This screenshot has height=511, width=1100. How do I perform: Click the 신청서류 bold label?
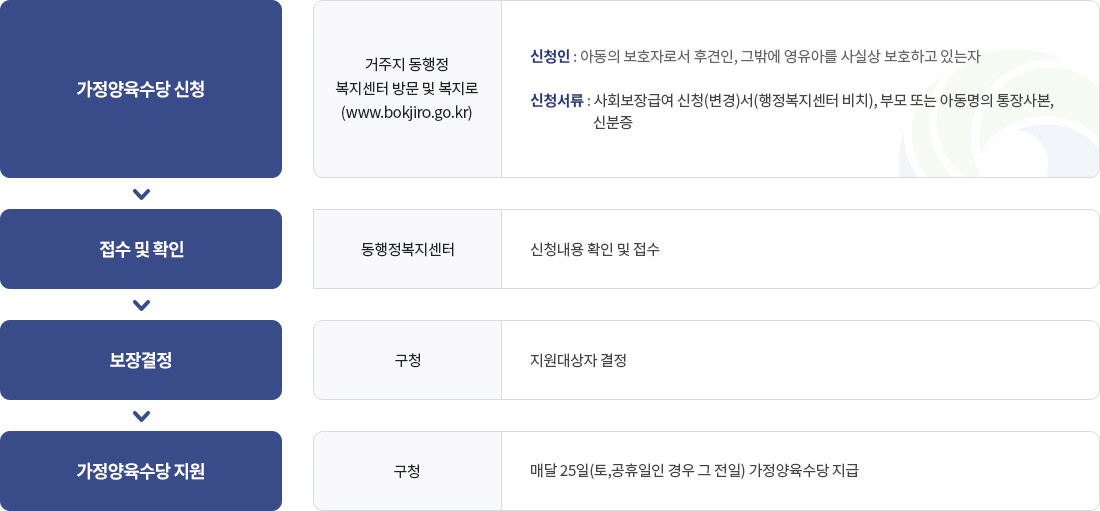click(x=557, y=100)
